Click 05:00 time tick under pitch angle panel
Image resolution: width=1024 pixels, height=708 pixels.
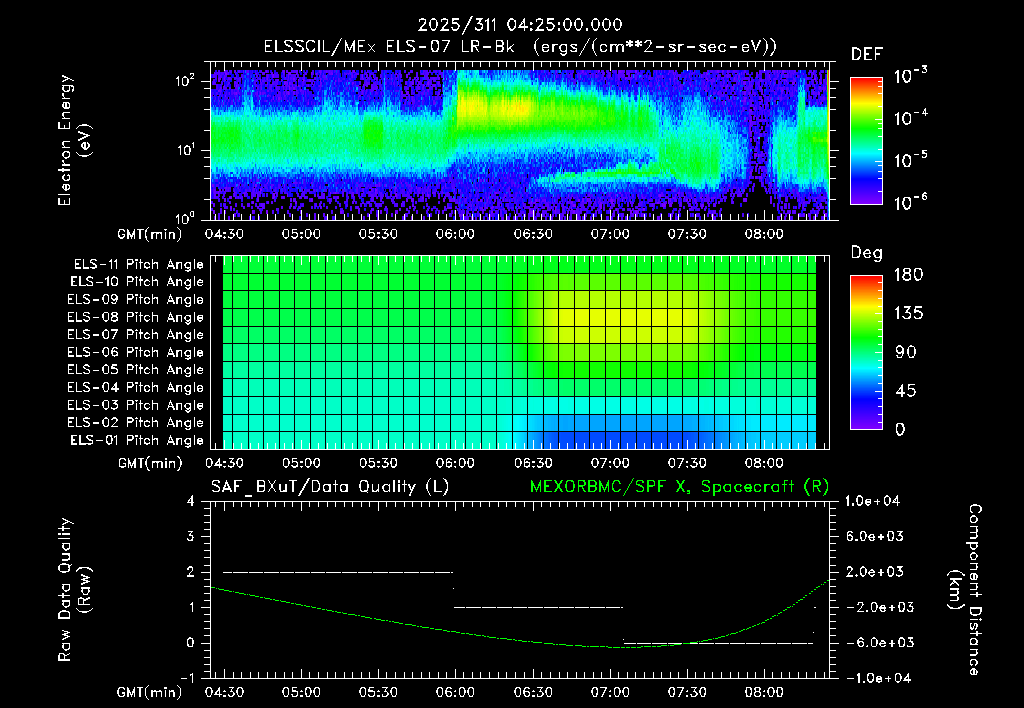301,463
